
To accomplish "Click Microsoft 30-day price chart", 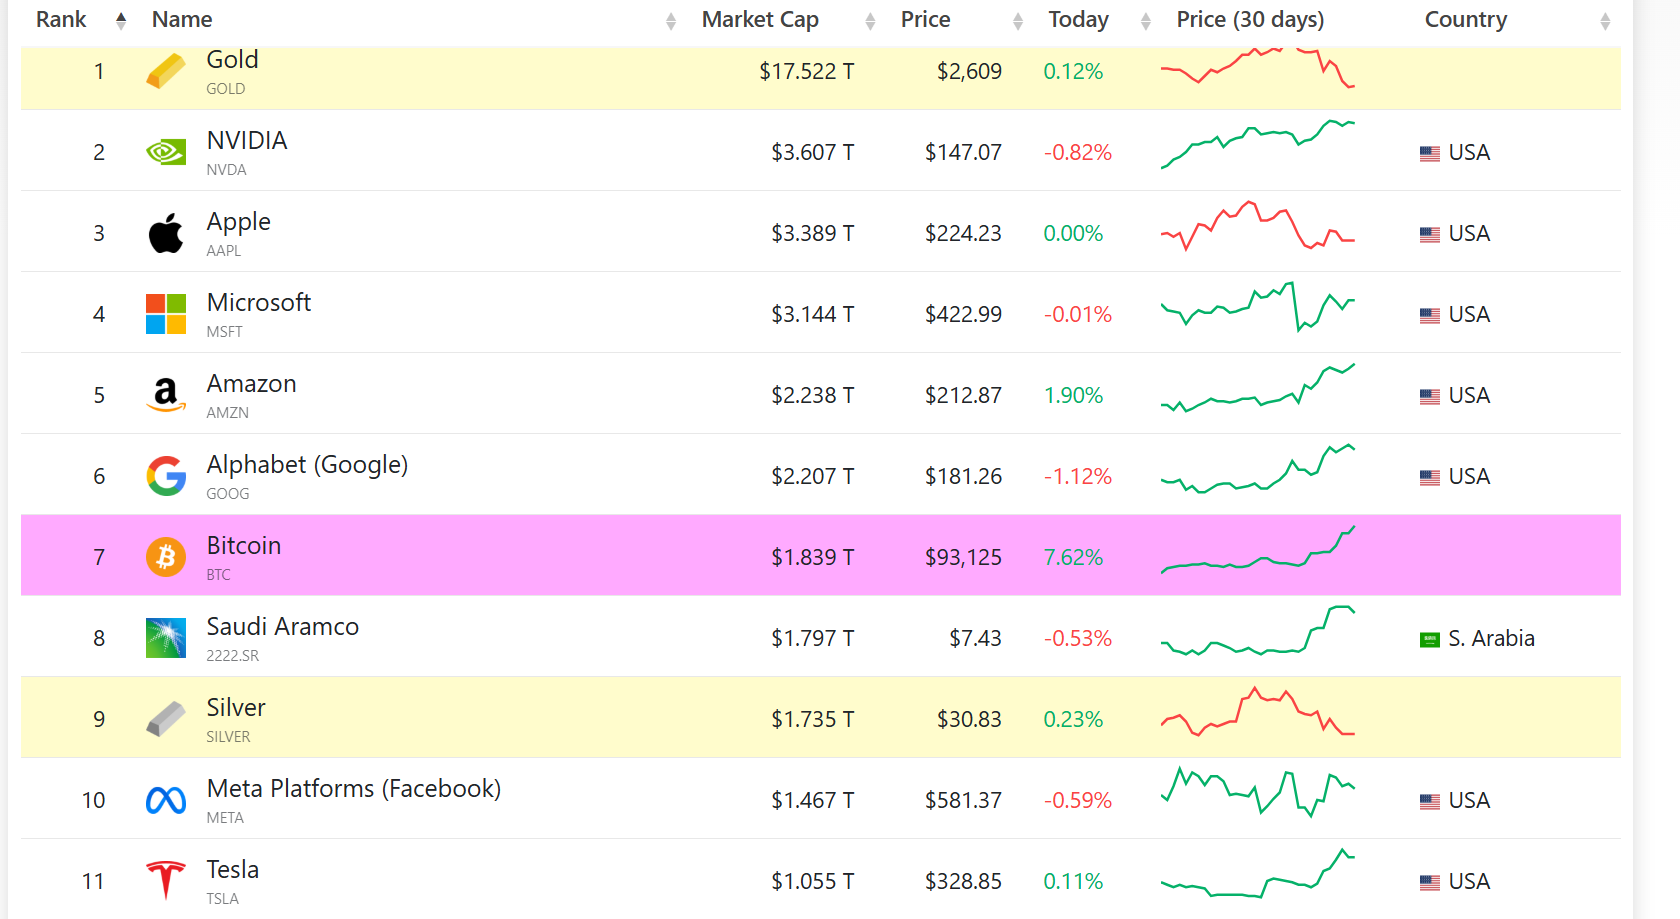I will click(1258, 307).
